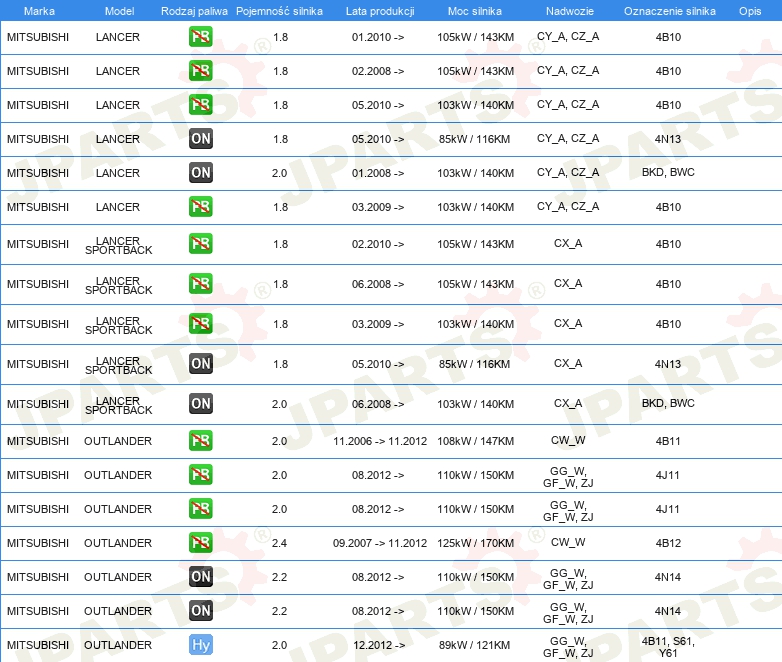Click PB petrol icon for Outlander 2.4
Viewport: 782px width, 662px height.
tap(201, 543)
